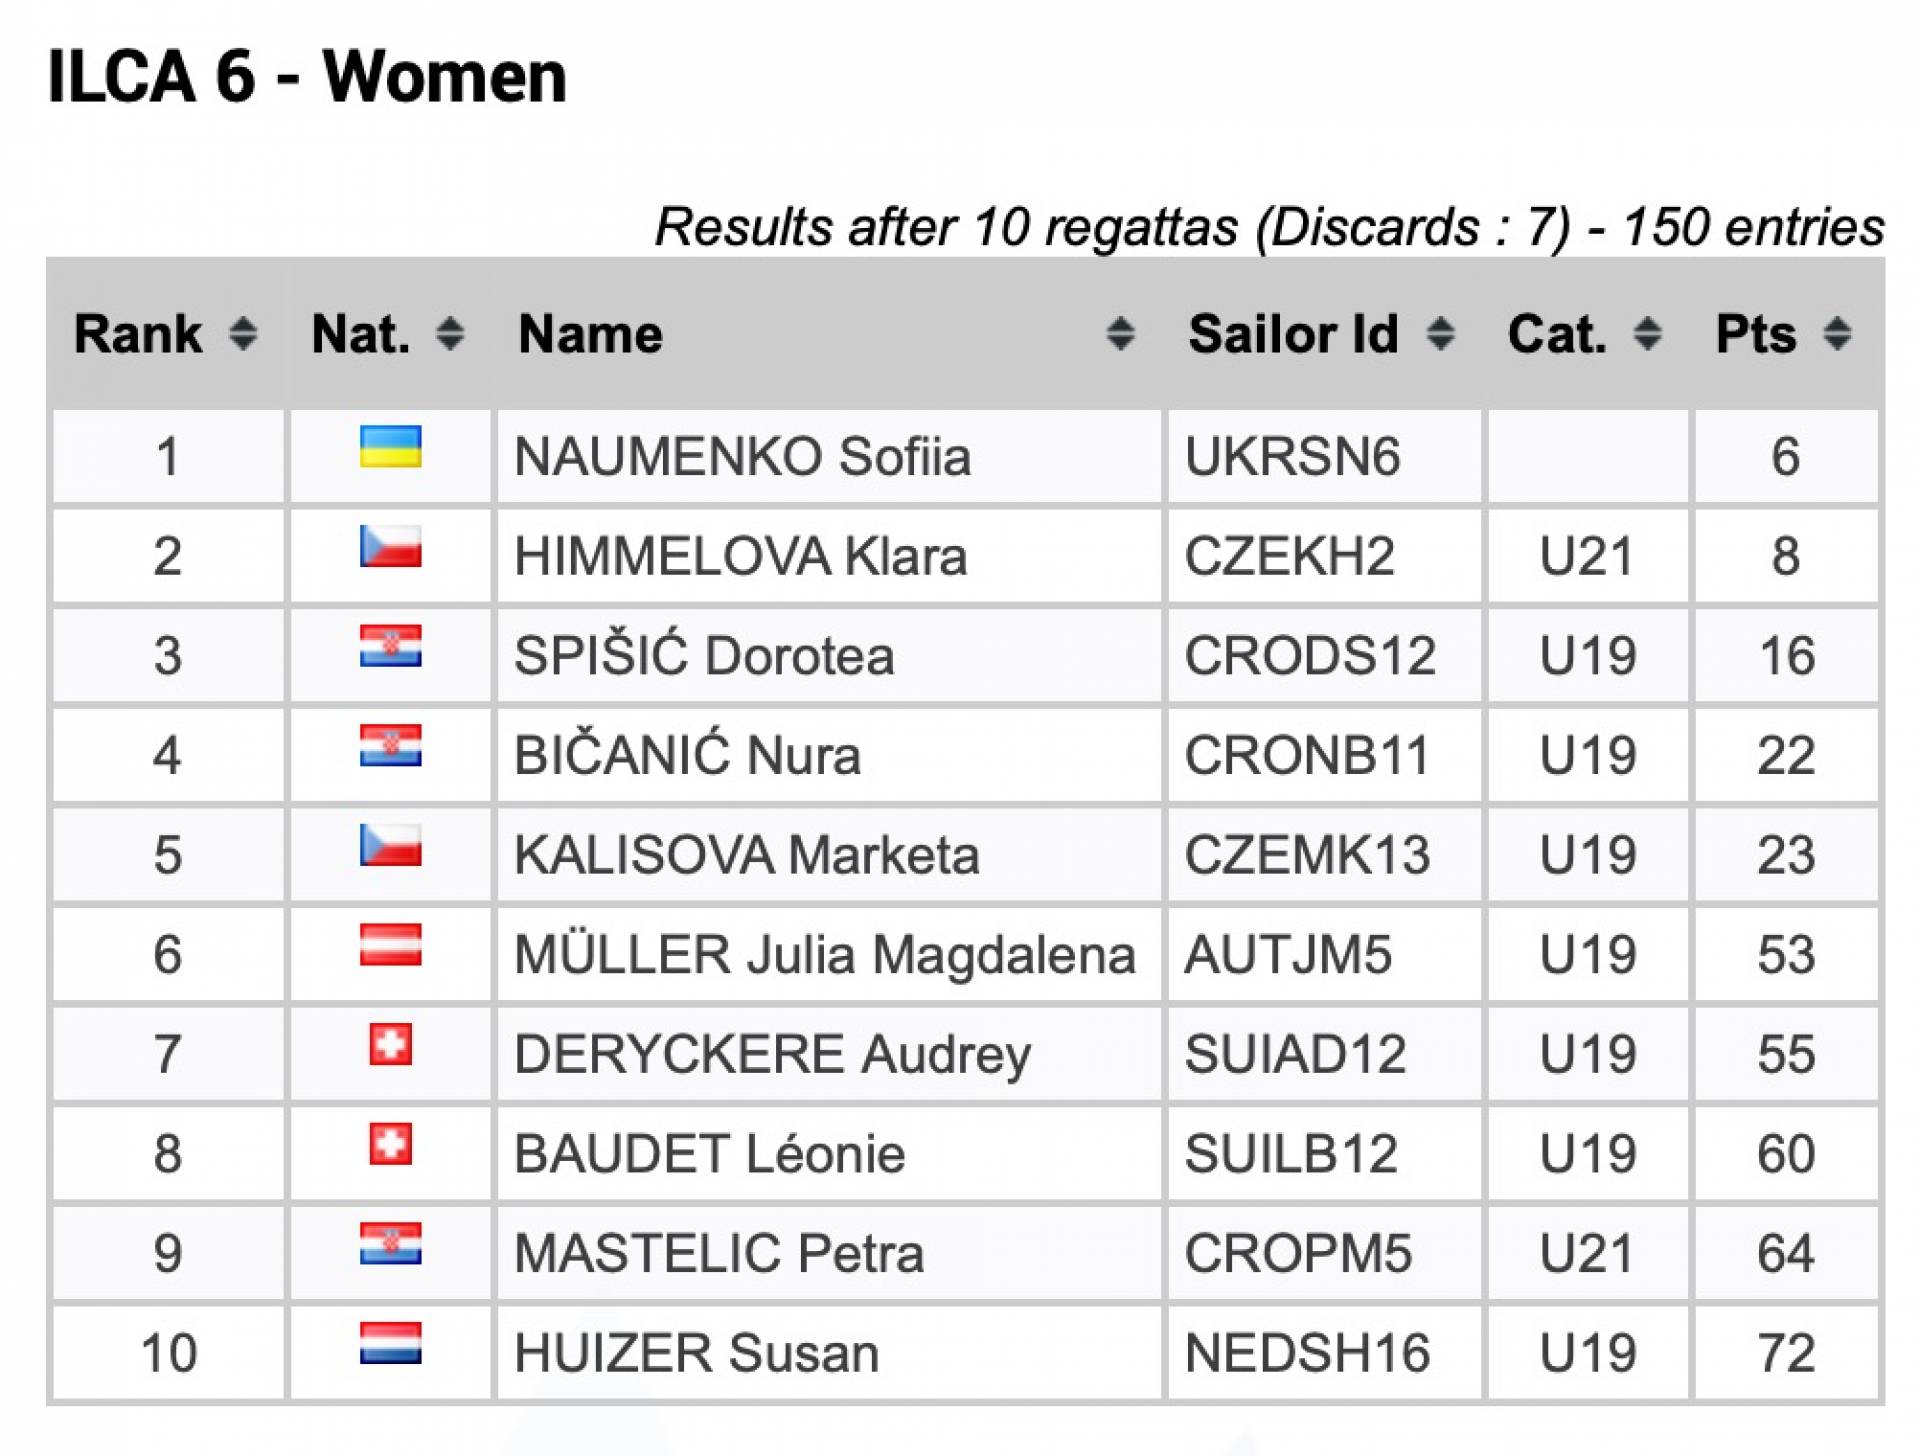Sort by nationality using Nat. arrows
Viewport: 1920px width, 1456px height.
pyautogui.click(x=450, y=333)
